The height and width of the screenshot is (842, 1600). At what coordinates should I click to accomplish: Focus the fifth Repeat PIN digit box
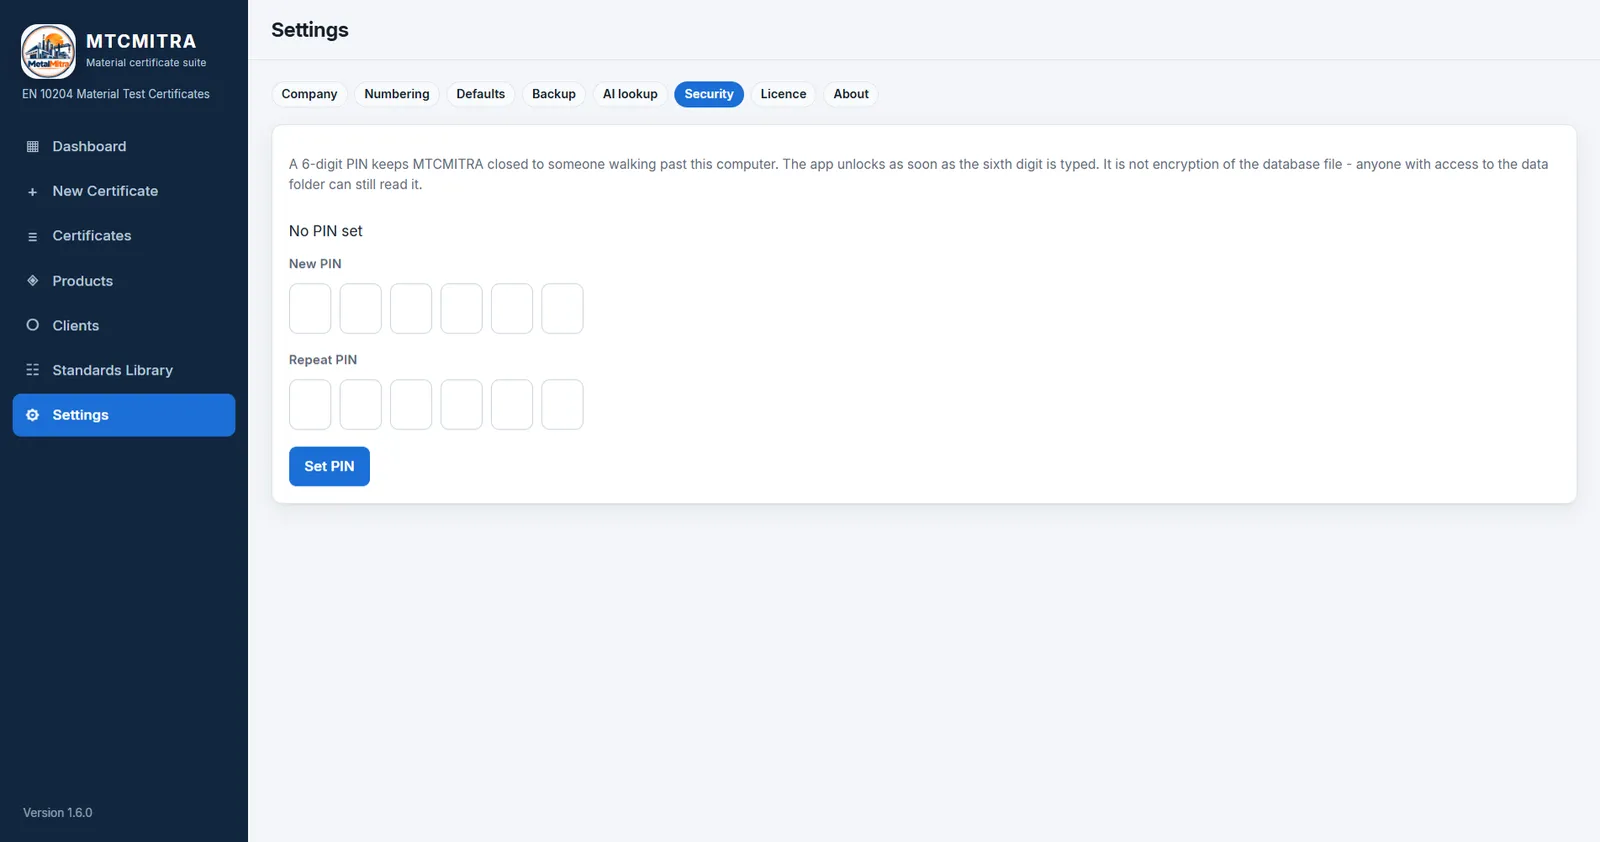point(512,405)
